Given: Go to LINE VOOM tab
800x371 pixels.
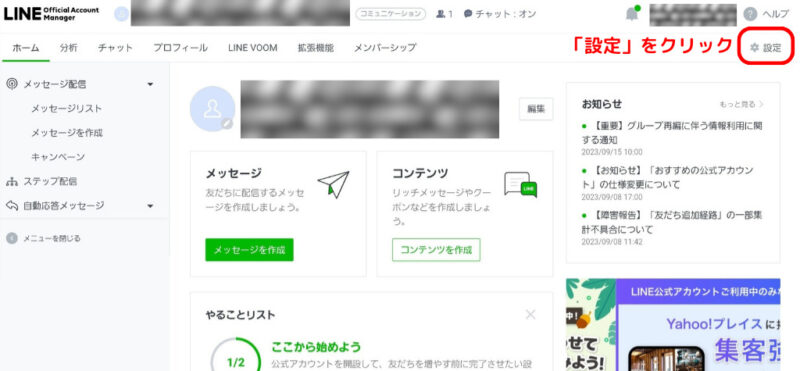Looking at the screenshot, I should 253,48.
